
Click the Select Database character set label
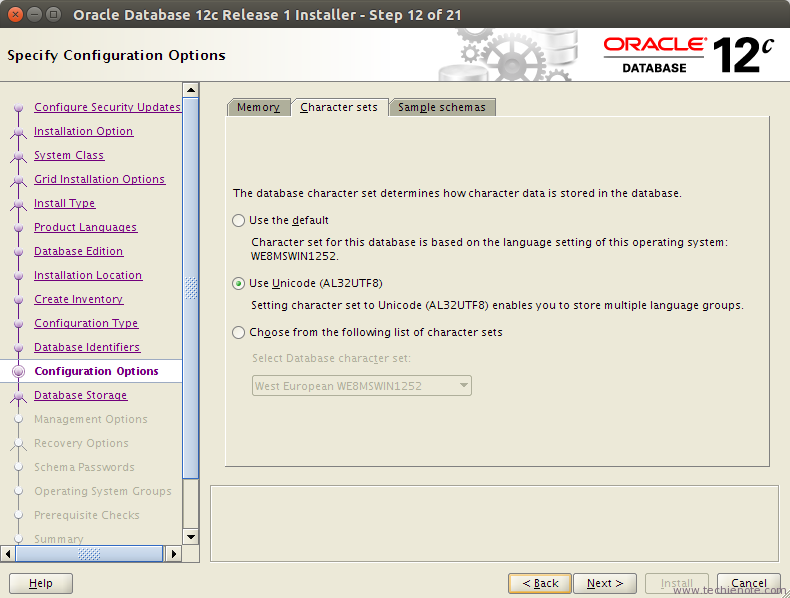332,358
